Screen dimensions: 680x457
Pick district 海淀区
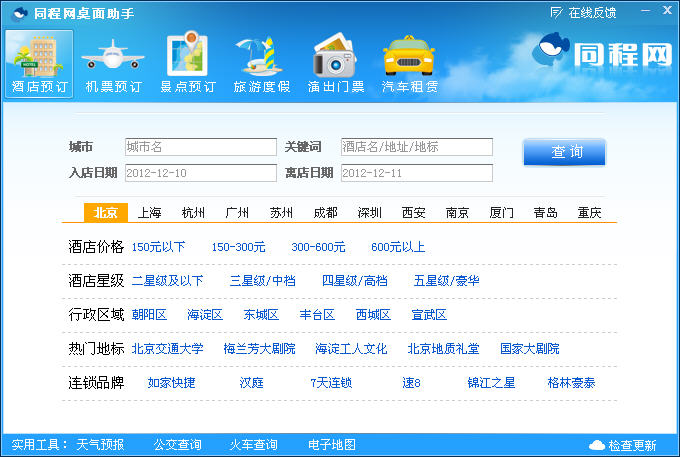[x=205, y=315]
